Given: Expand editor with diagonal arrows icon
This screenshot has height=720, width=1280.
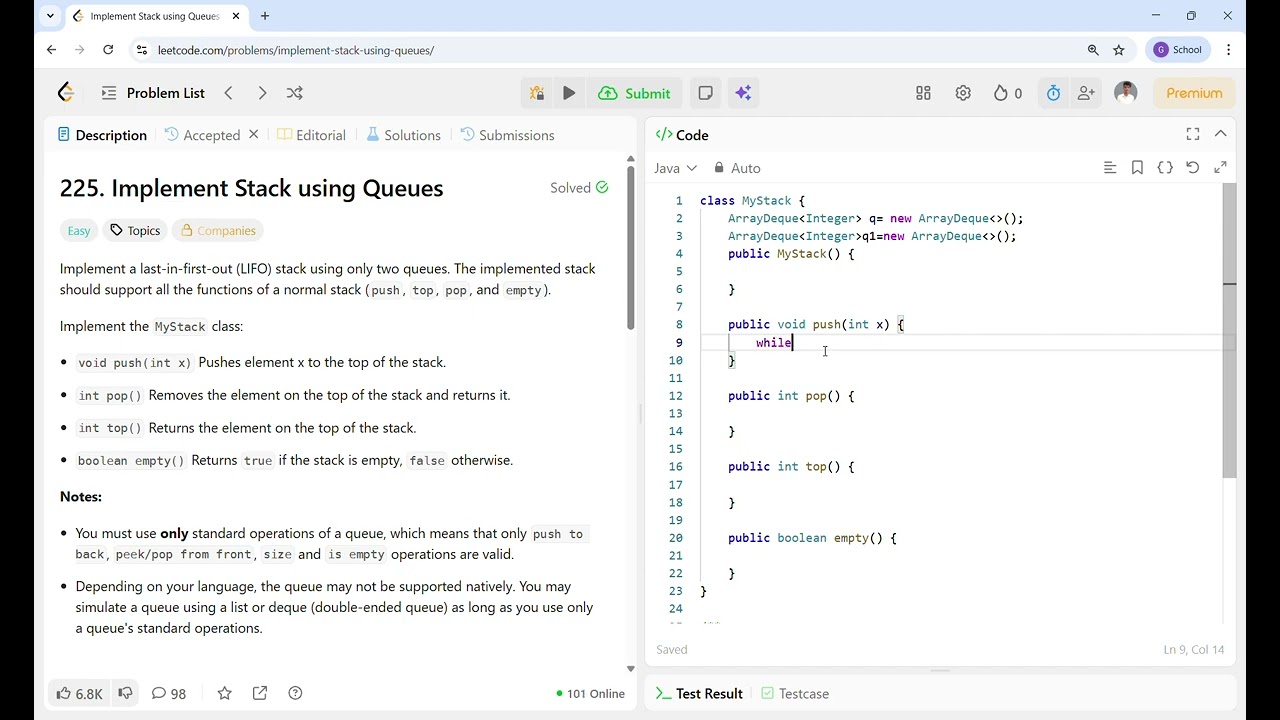Looking at the screenshot, I should tap(1220, 168).
